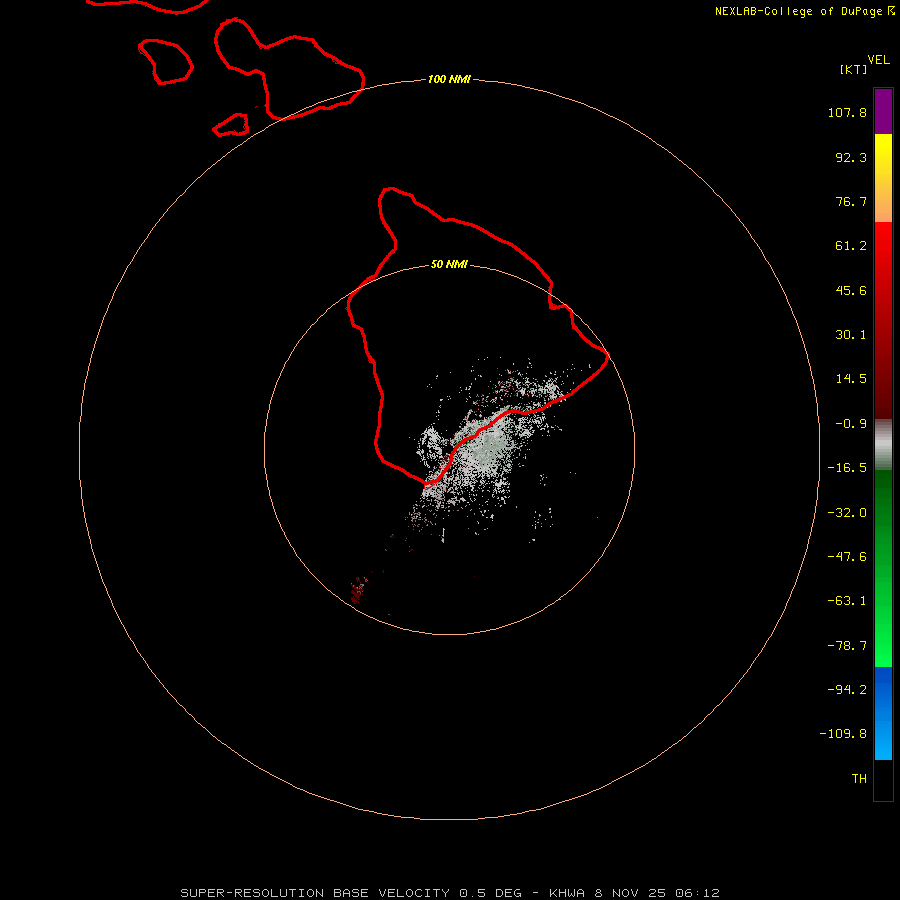Screen dimensions: 900x900
Task: Click the -32.0 velocity scale value
Action: (x=847, y=513)
